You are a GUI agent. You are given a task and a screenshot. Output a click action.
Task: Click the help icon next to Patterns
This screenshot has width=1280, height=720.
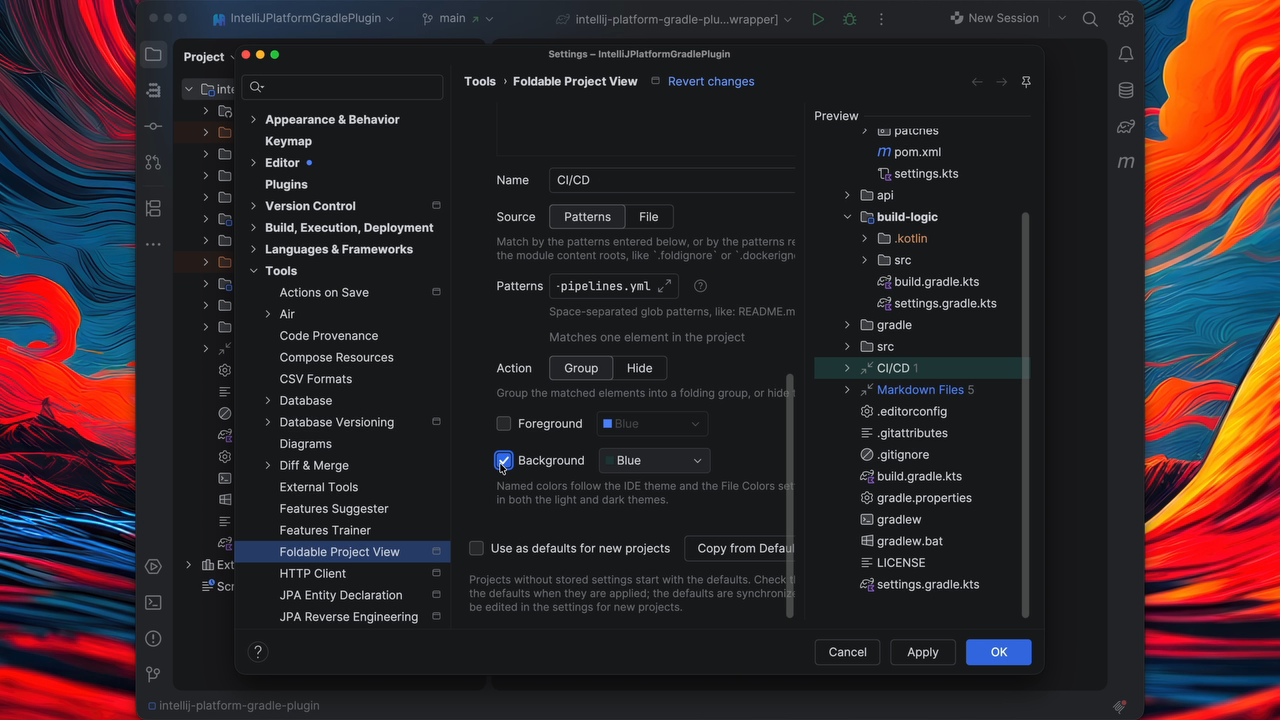point(700,286)
